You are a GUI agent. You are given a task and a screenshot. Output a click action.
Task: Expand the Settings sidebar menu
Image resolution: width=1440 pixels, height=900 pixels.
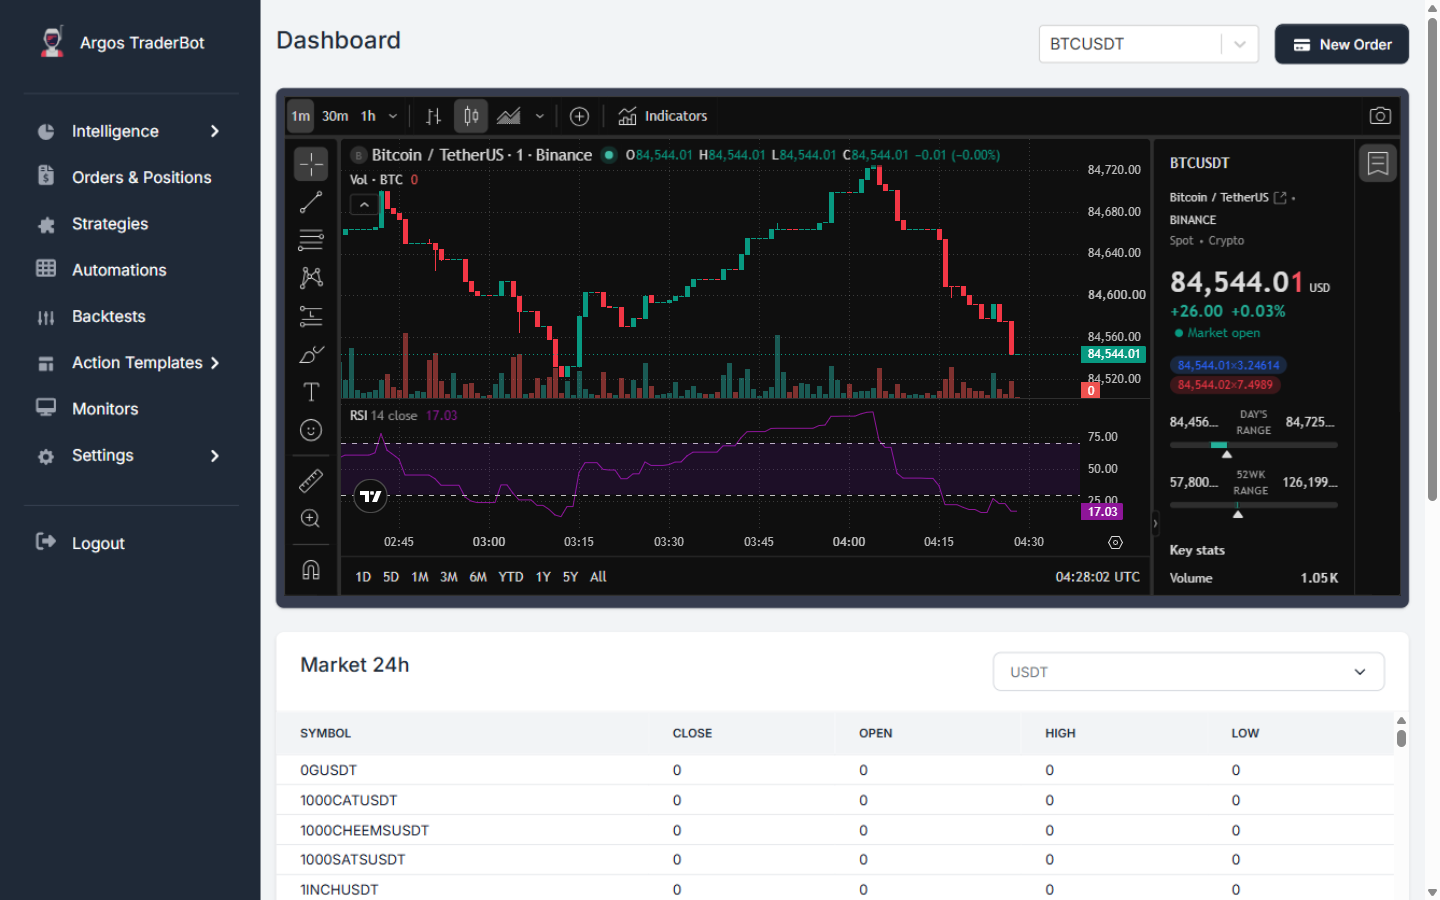point(131,456)
